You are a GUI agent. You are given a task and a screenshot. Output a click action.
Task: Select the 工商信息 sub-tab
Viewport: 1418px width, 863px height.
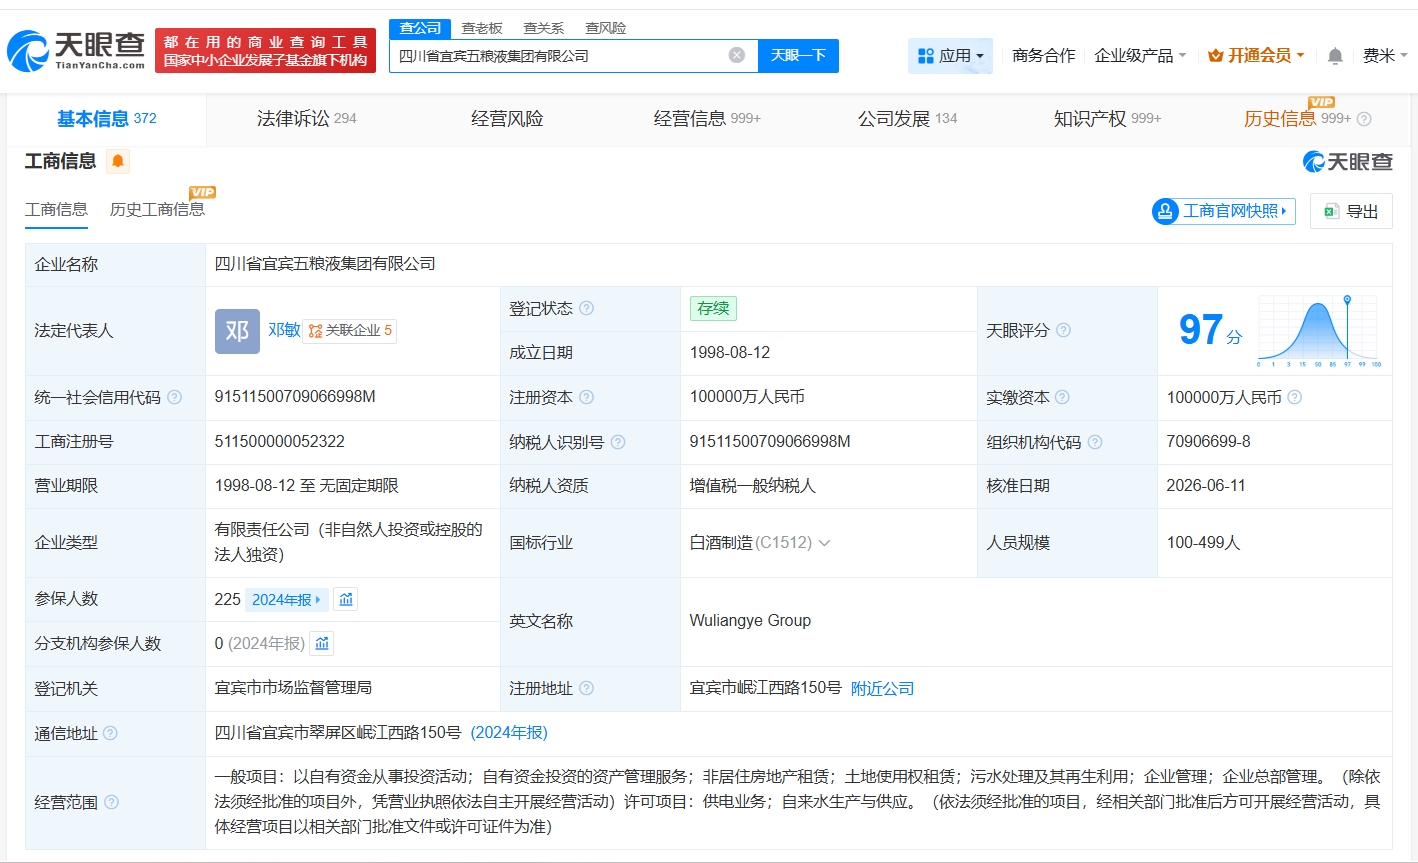(56, 209)
